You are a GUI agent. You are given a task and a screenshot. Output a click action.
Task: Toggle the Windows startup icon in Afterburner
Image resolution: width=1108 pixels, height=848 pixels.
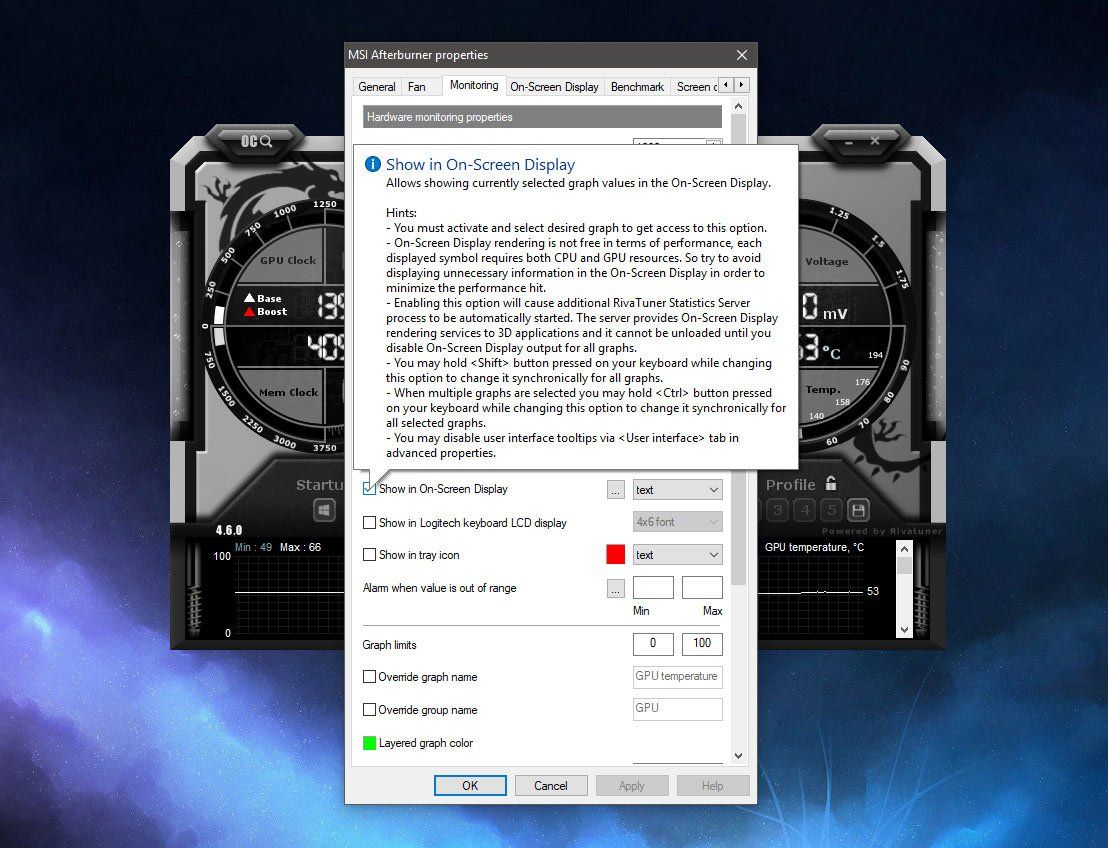[x=324, y=510]
